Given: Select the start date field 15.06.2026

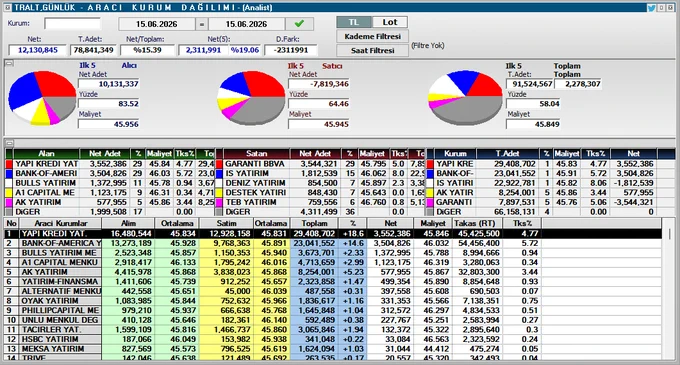Looking at the screenshot, I should (x=156, y=24).
